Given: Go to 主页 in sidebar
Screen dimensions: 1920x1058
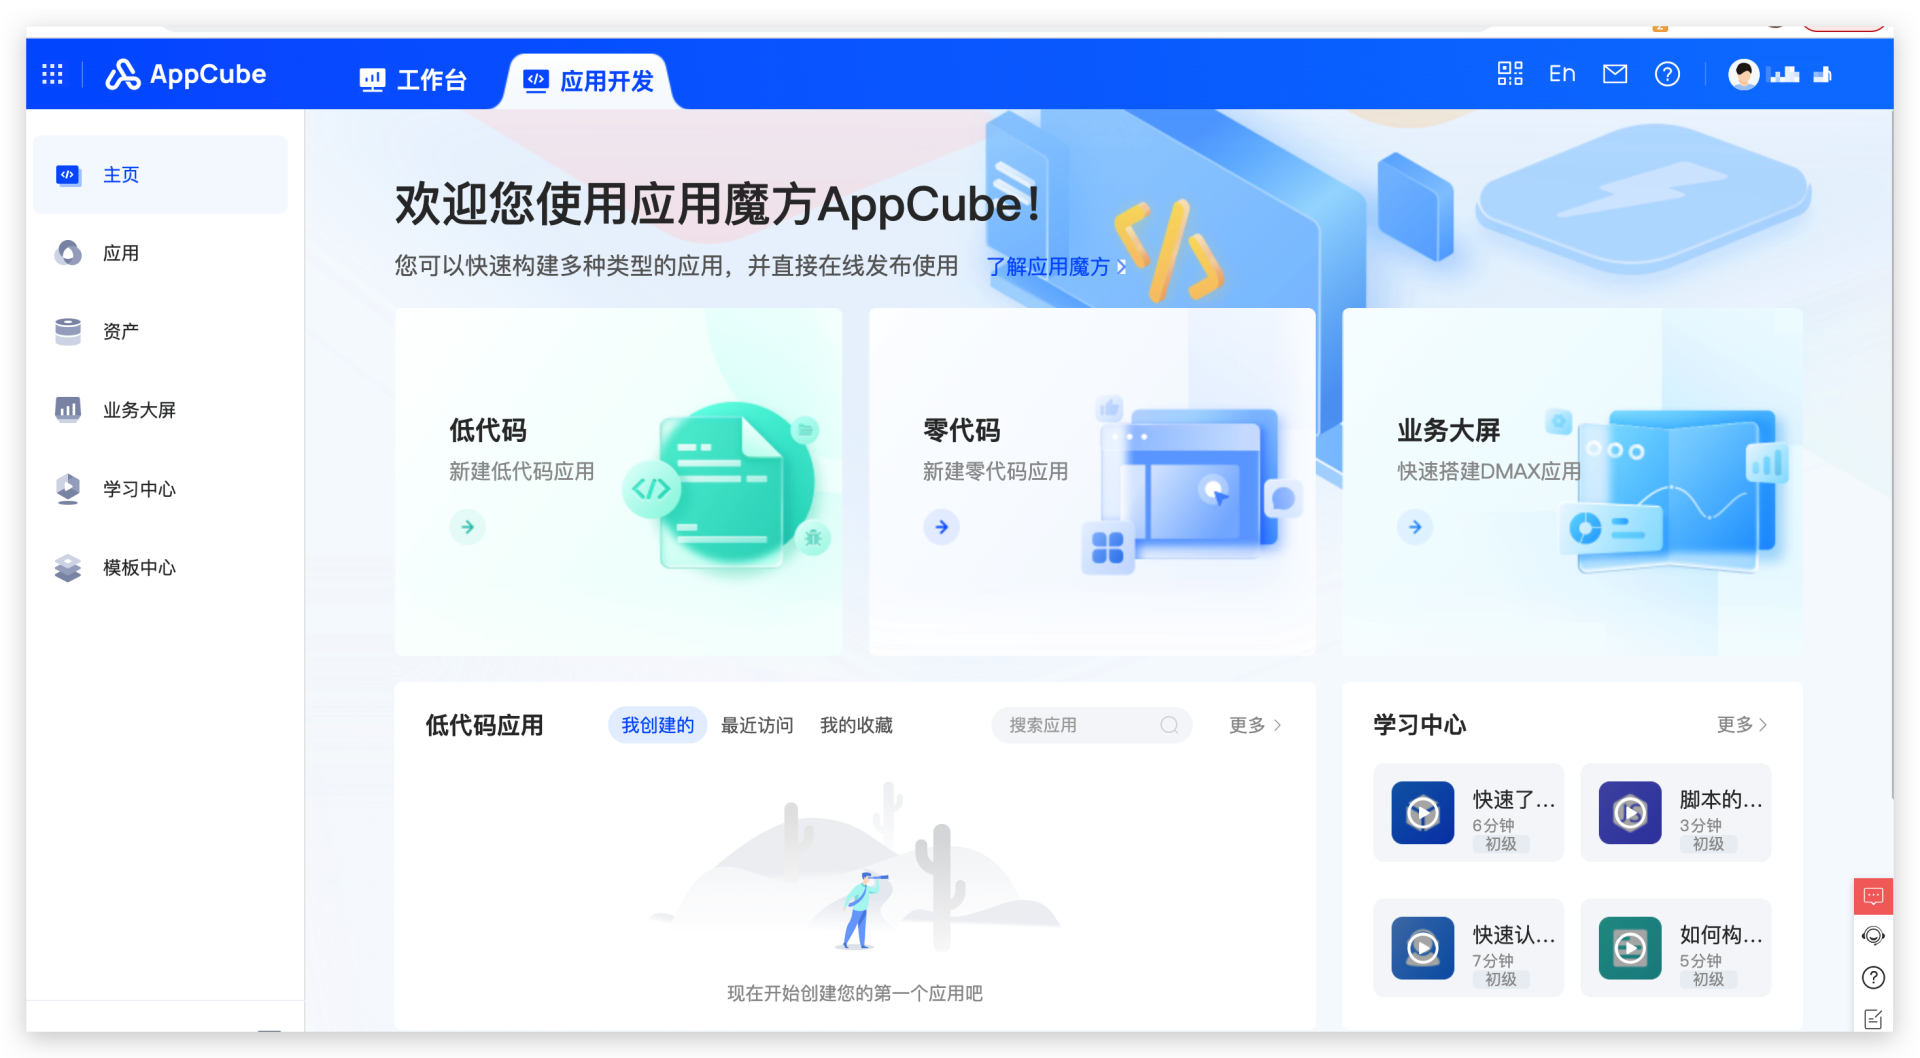Looking at the screenshot, I should (x=160, y=175).
